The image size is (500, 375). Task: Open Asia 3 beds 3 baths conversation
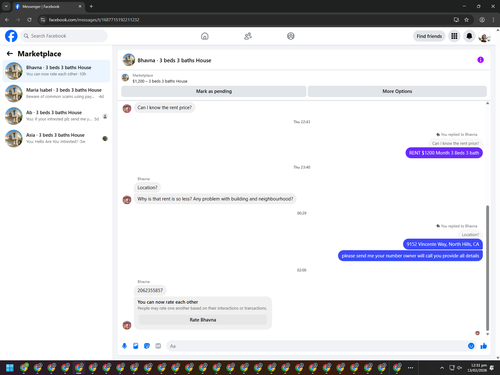click(56, 138)
